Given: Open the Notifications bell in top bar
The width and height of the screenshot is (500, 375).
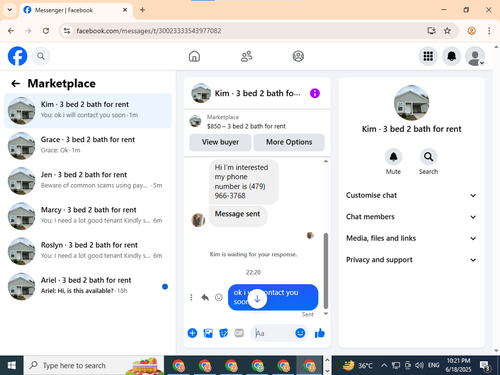Looking at the screenshot, I should (451, 56).
